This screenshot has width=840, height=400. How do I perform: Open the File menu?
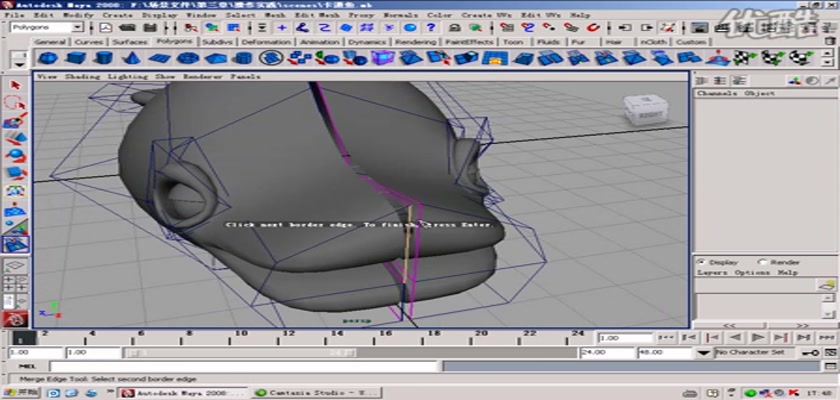pos(14,15)
